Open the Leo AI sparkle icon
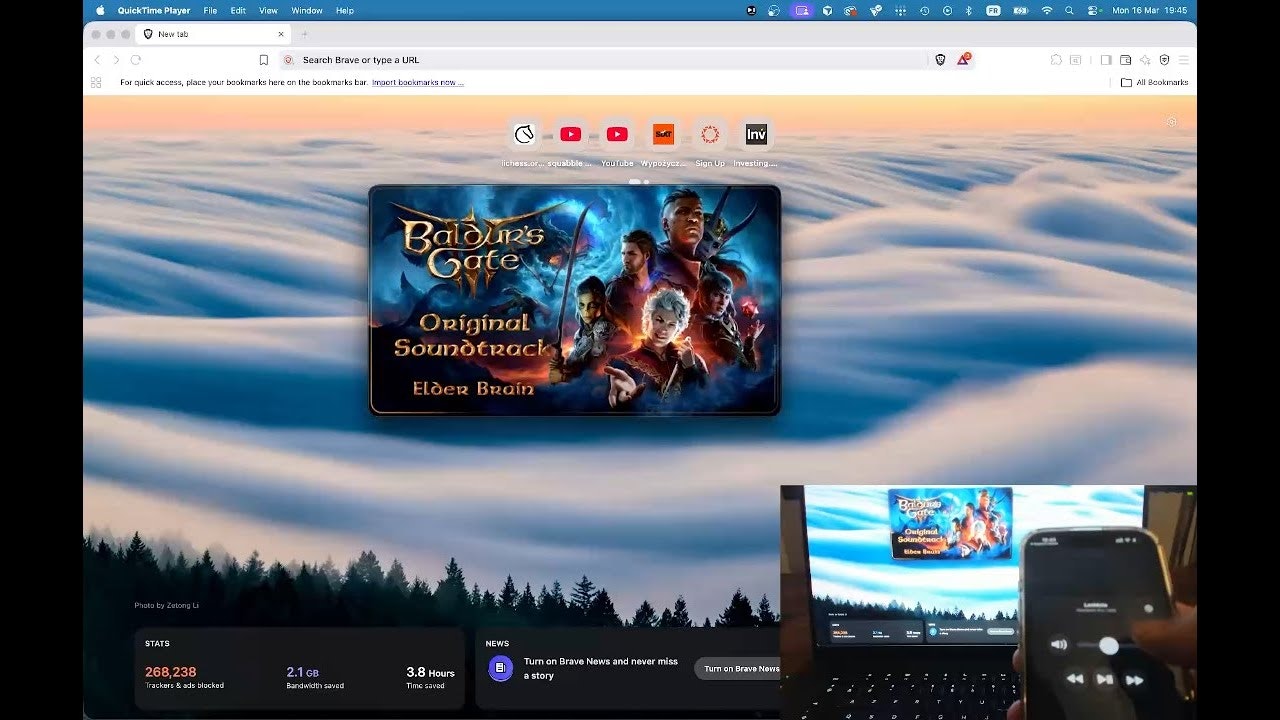Screen dimensions: 1280x720 click(x=1145, y=60)
